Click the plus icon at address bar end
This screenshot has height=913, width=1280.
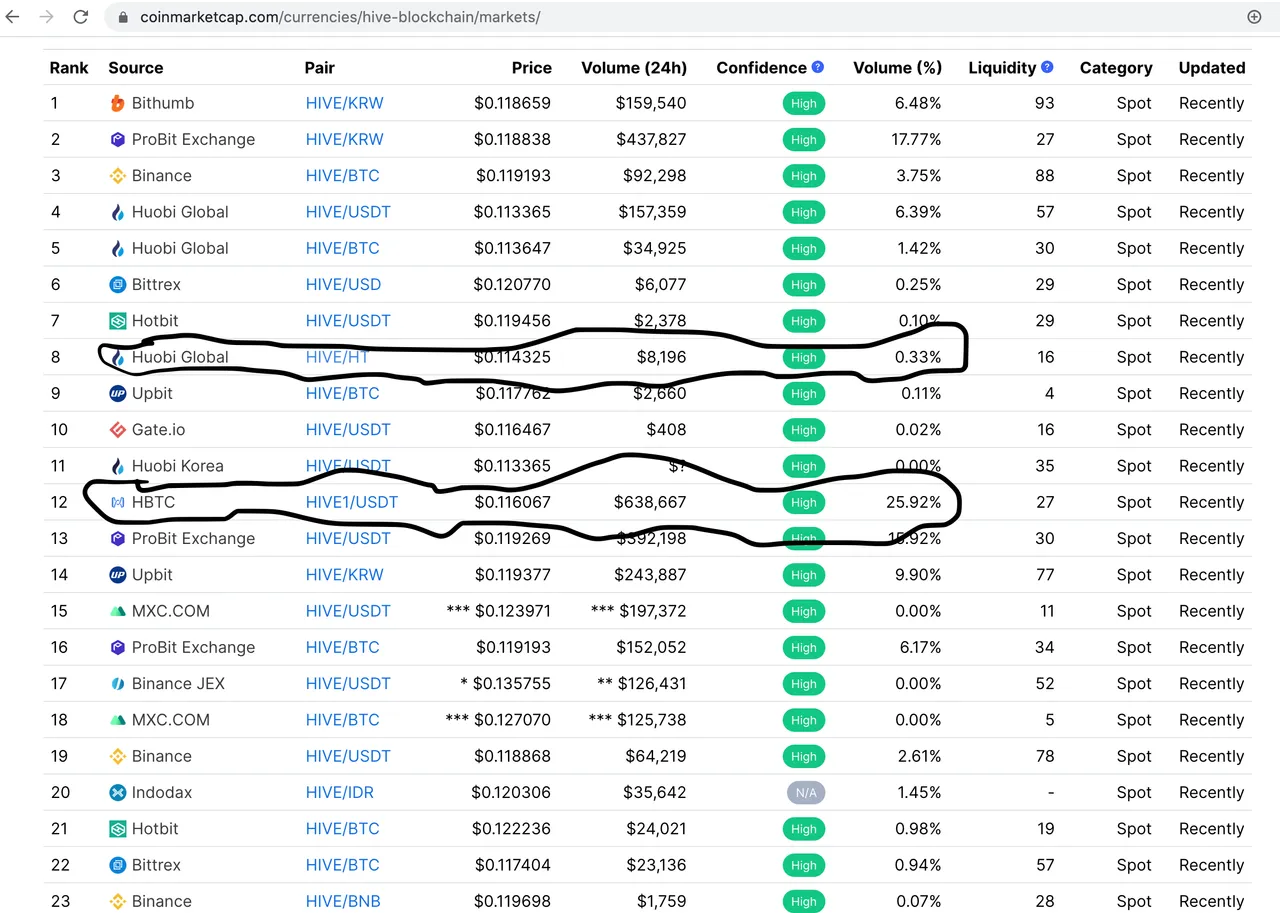[x=1254, y=17]
